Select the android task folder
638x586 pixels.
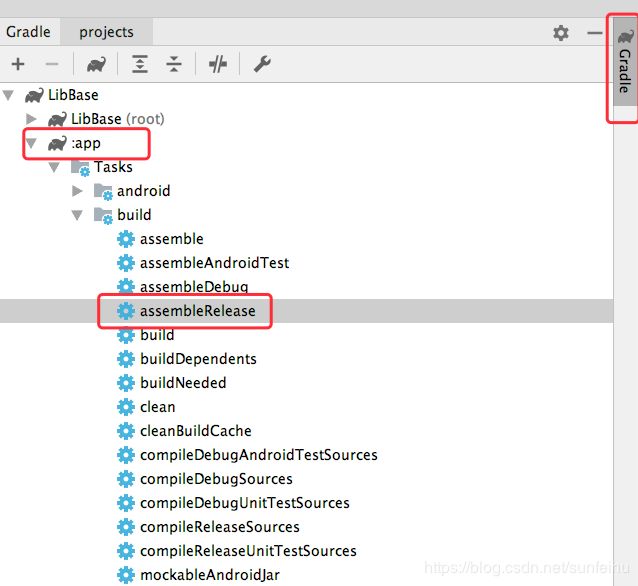point(306,191)
